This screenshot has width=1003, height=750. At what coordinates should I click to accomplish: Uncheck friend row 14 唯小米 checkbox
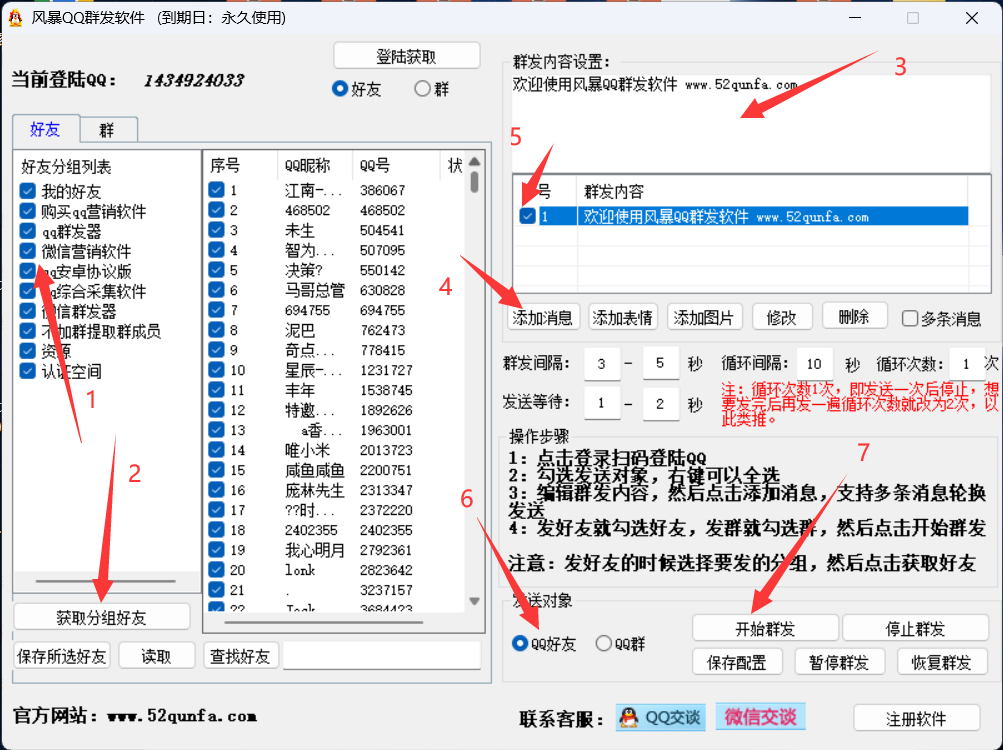point(216,450)
